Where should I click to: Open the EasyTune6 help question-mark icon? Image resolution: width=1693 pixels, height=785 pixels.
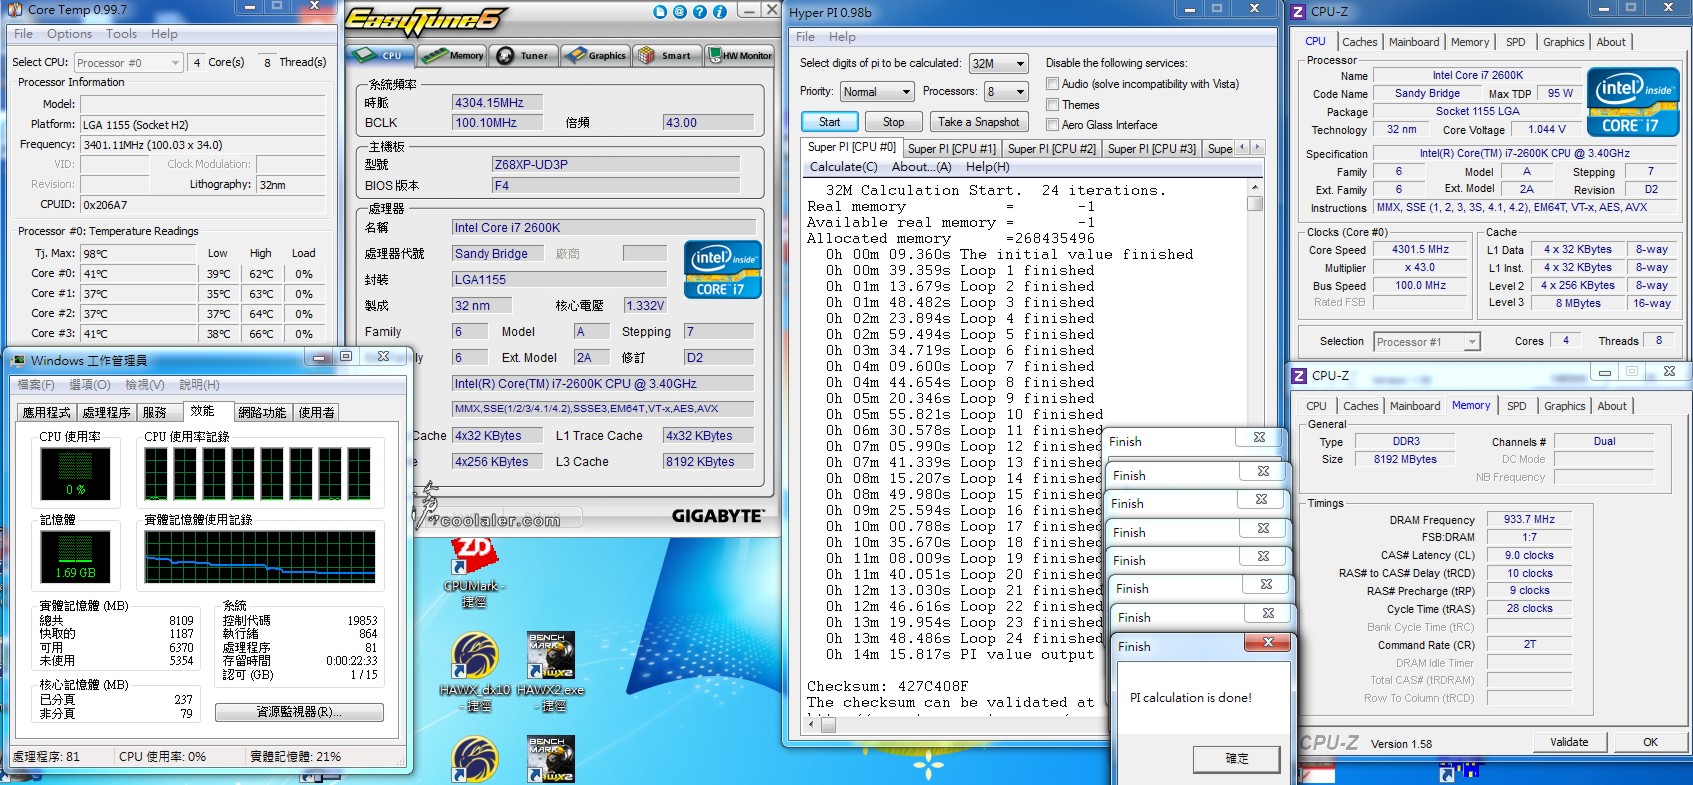point(700,12)
